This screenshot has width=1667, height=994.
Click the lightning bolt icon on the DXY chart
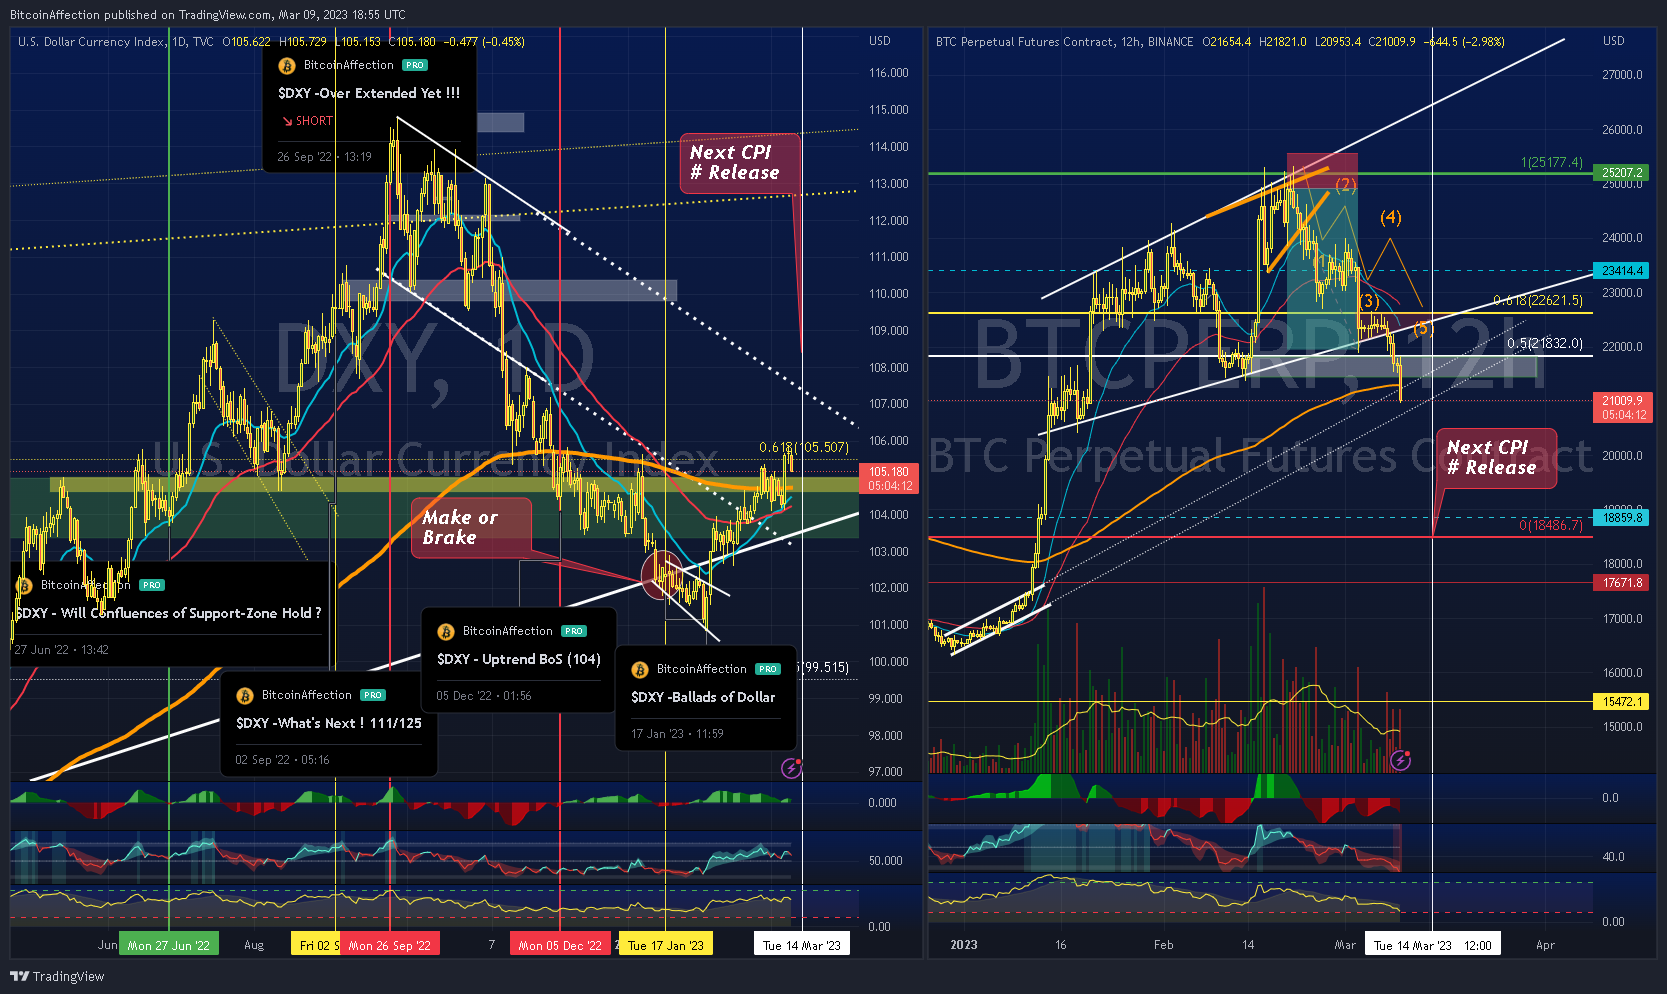pos(791,768)
